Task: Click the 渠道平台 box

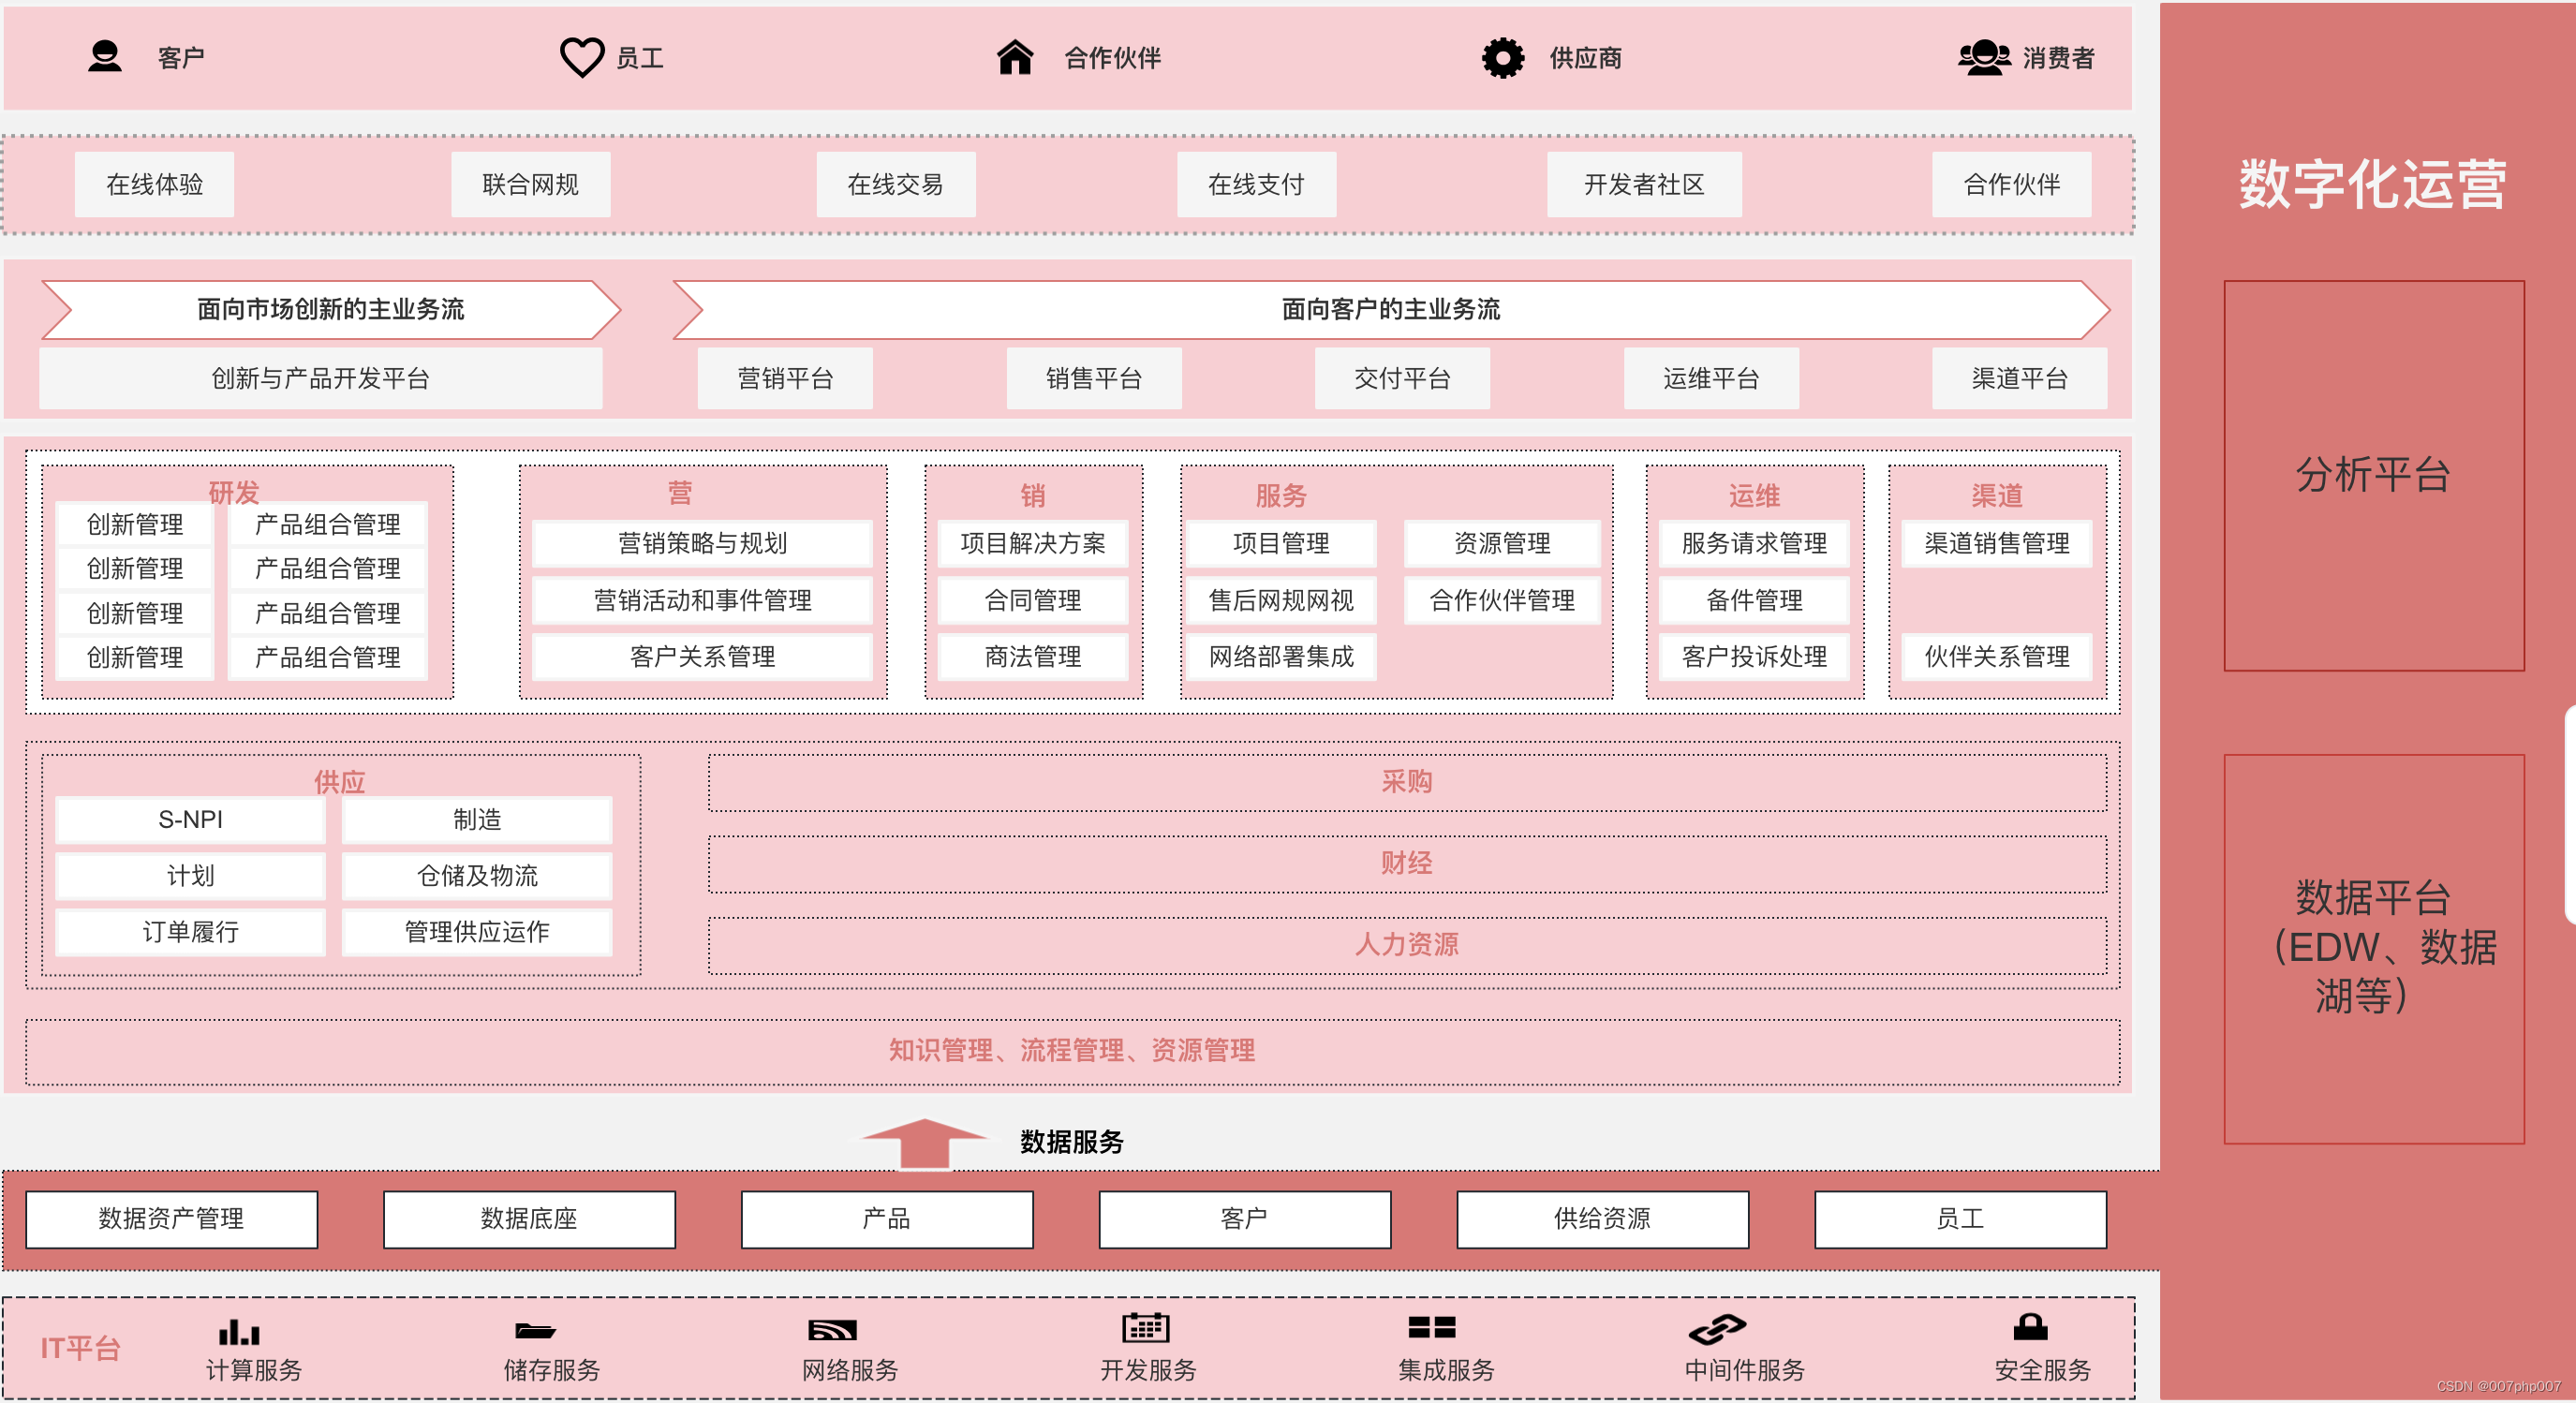Action: tap(2020, 379)
